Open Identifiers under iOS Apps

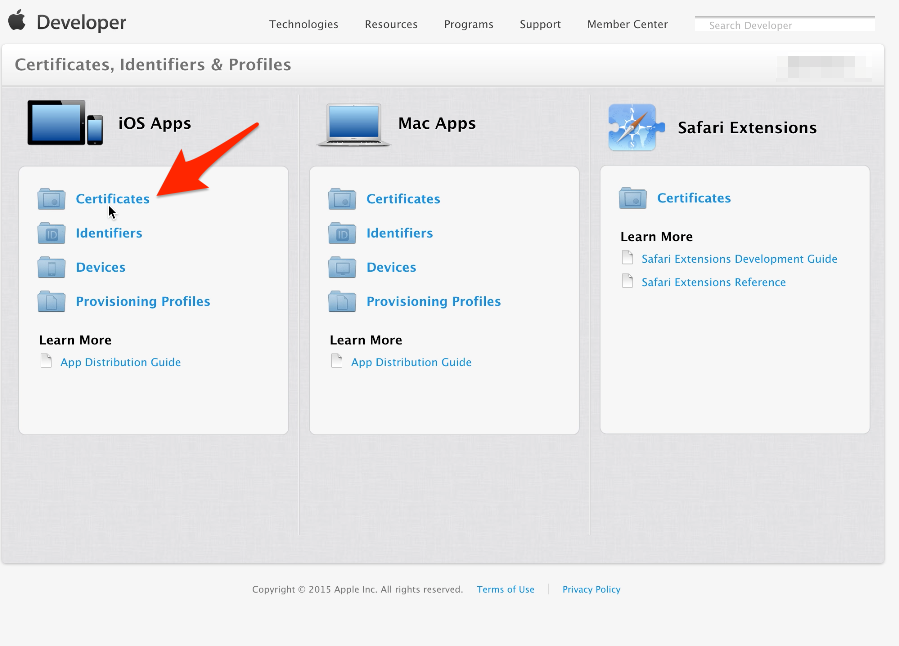coord(109,233)
